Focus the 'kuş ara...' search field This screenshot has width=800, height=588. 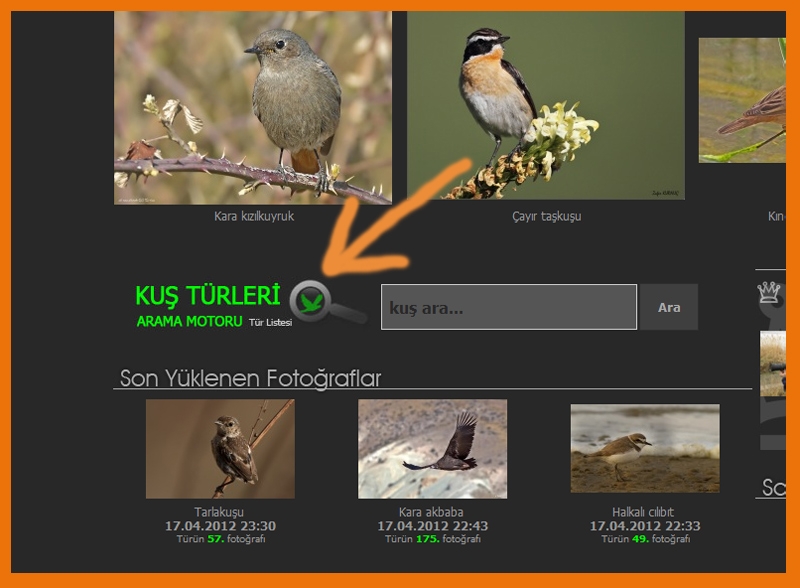tap(509, 307)
